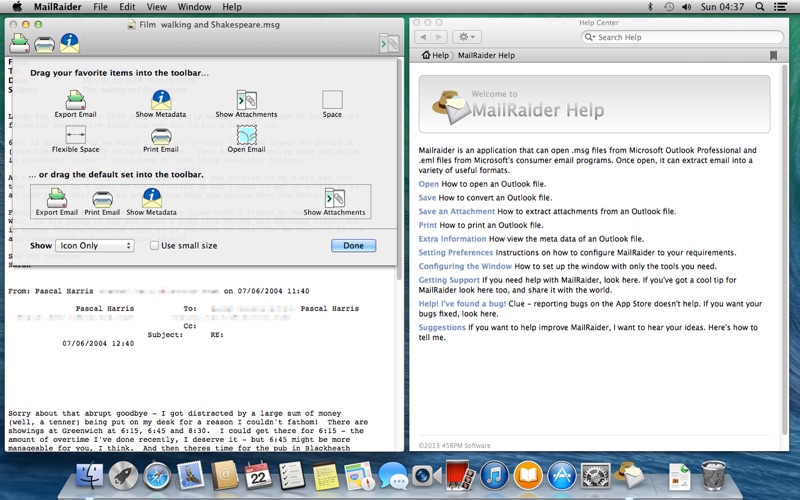Viewport: 800px width, 500px height.
Task: Select the Open Email item in palette
Action: 246,139
